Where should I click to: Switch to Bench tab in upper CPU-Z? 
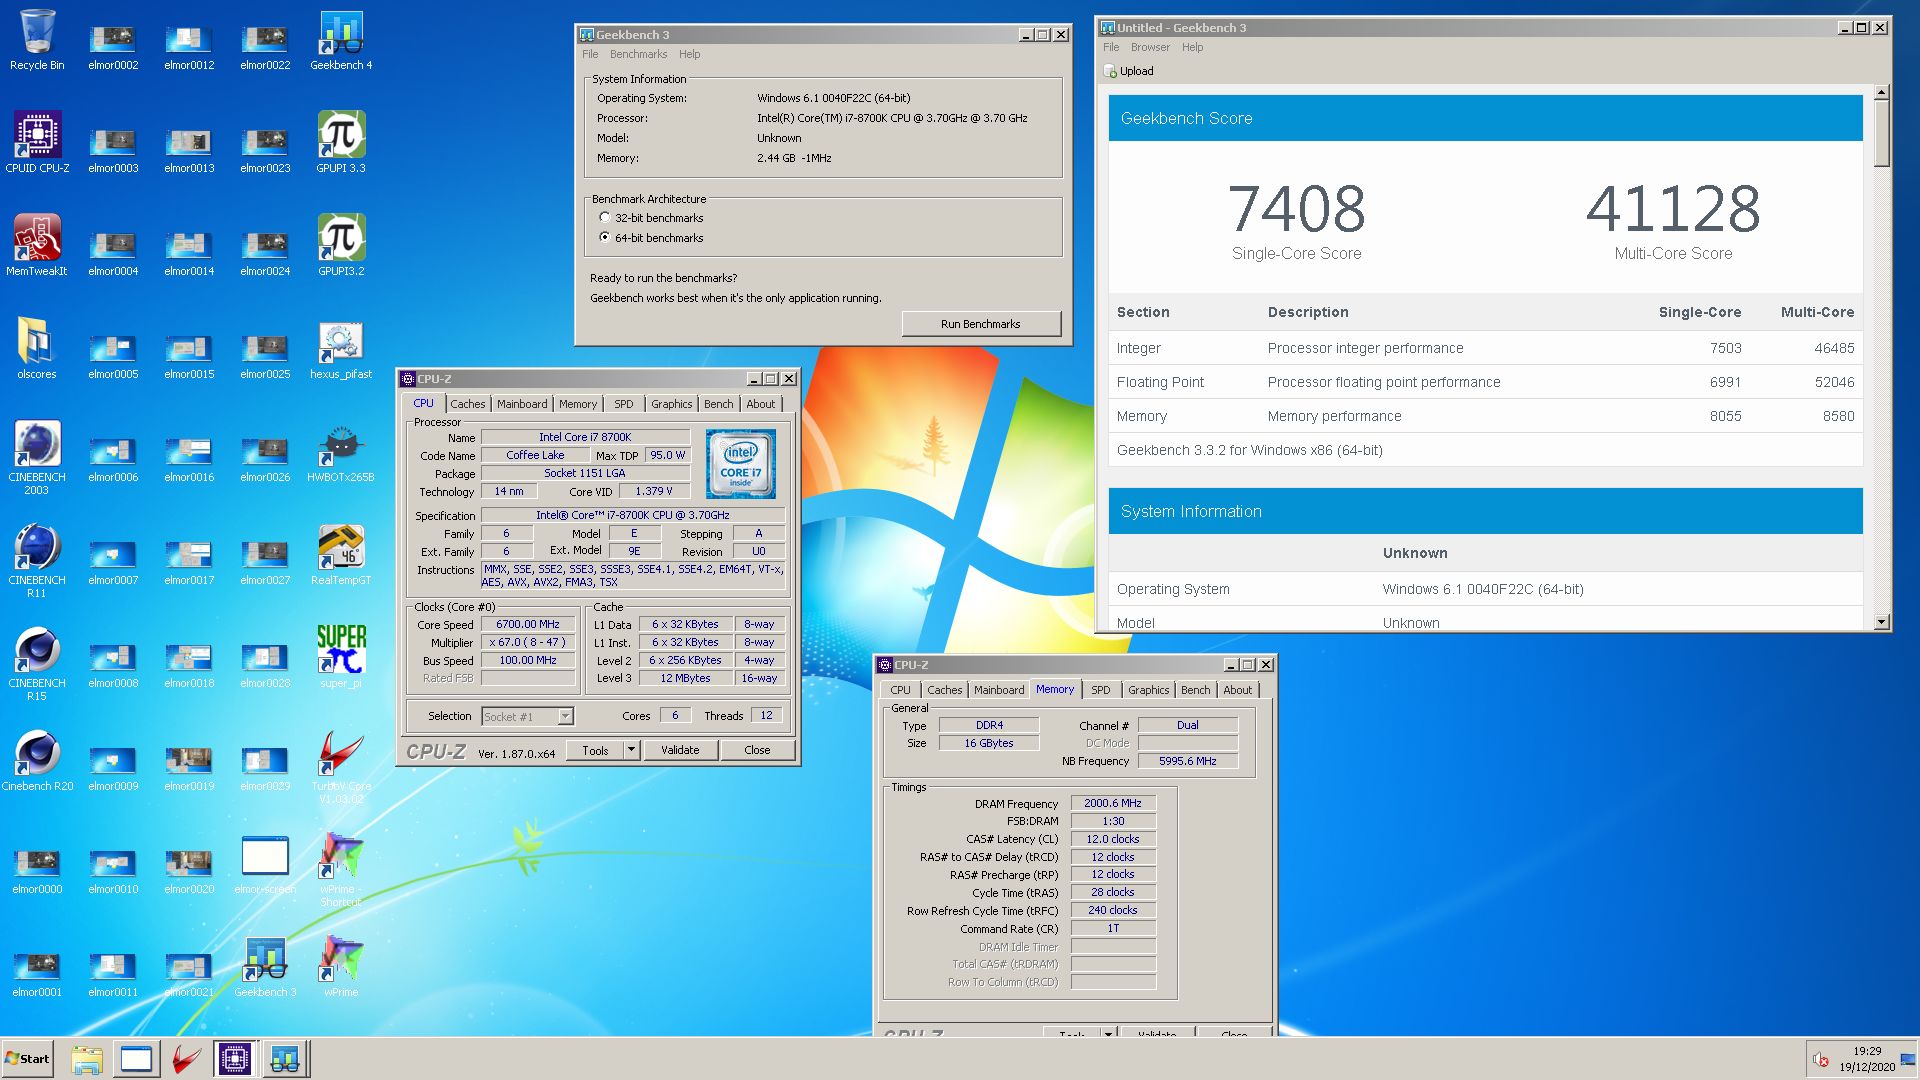718,404
